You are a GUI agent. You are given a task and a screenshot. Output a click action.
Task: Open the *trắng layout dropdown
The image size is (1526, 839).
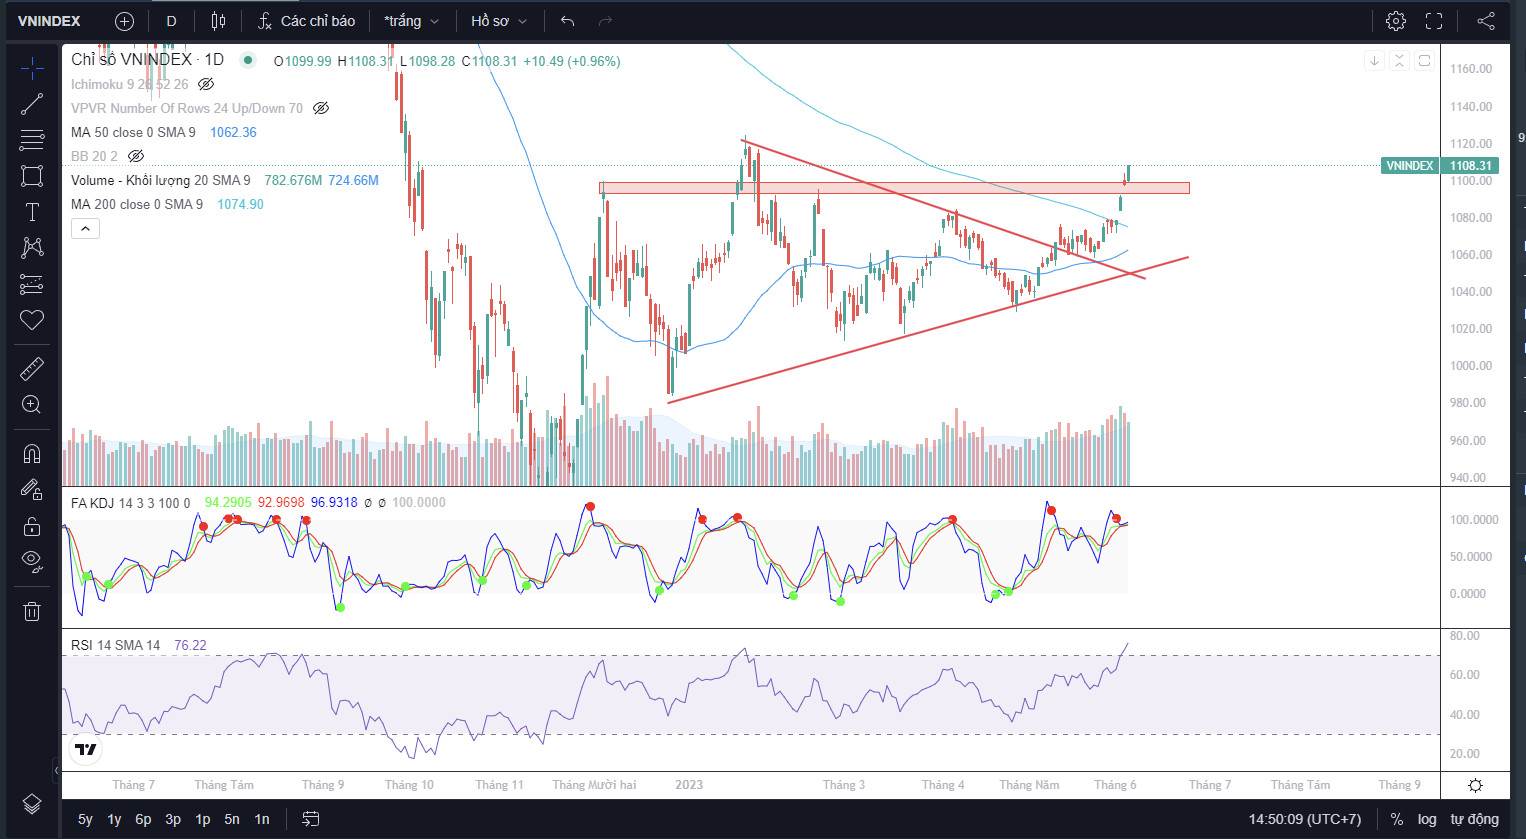[x=411, y=21]
